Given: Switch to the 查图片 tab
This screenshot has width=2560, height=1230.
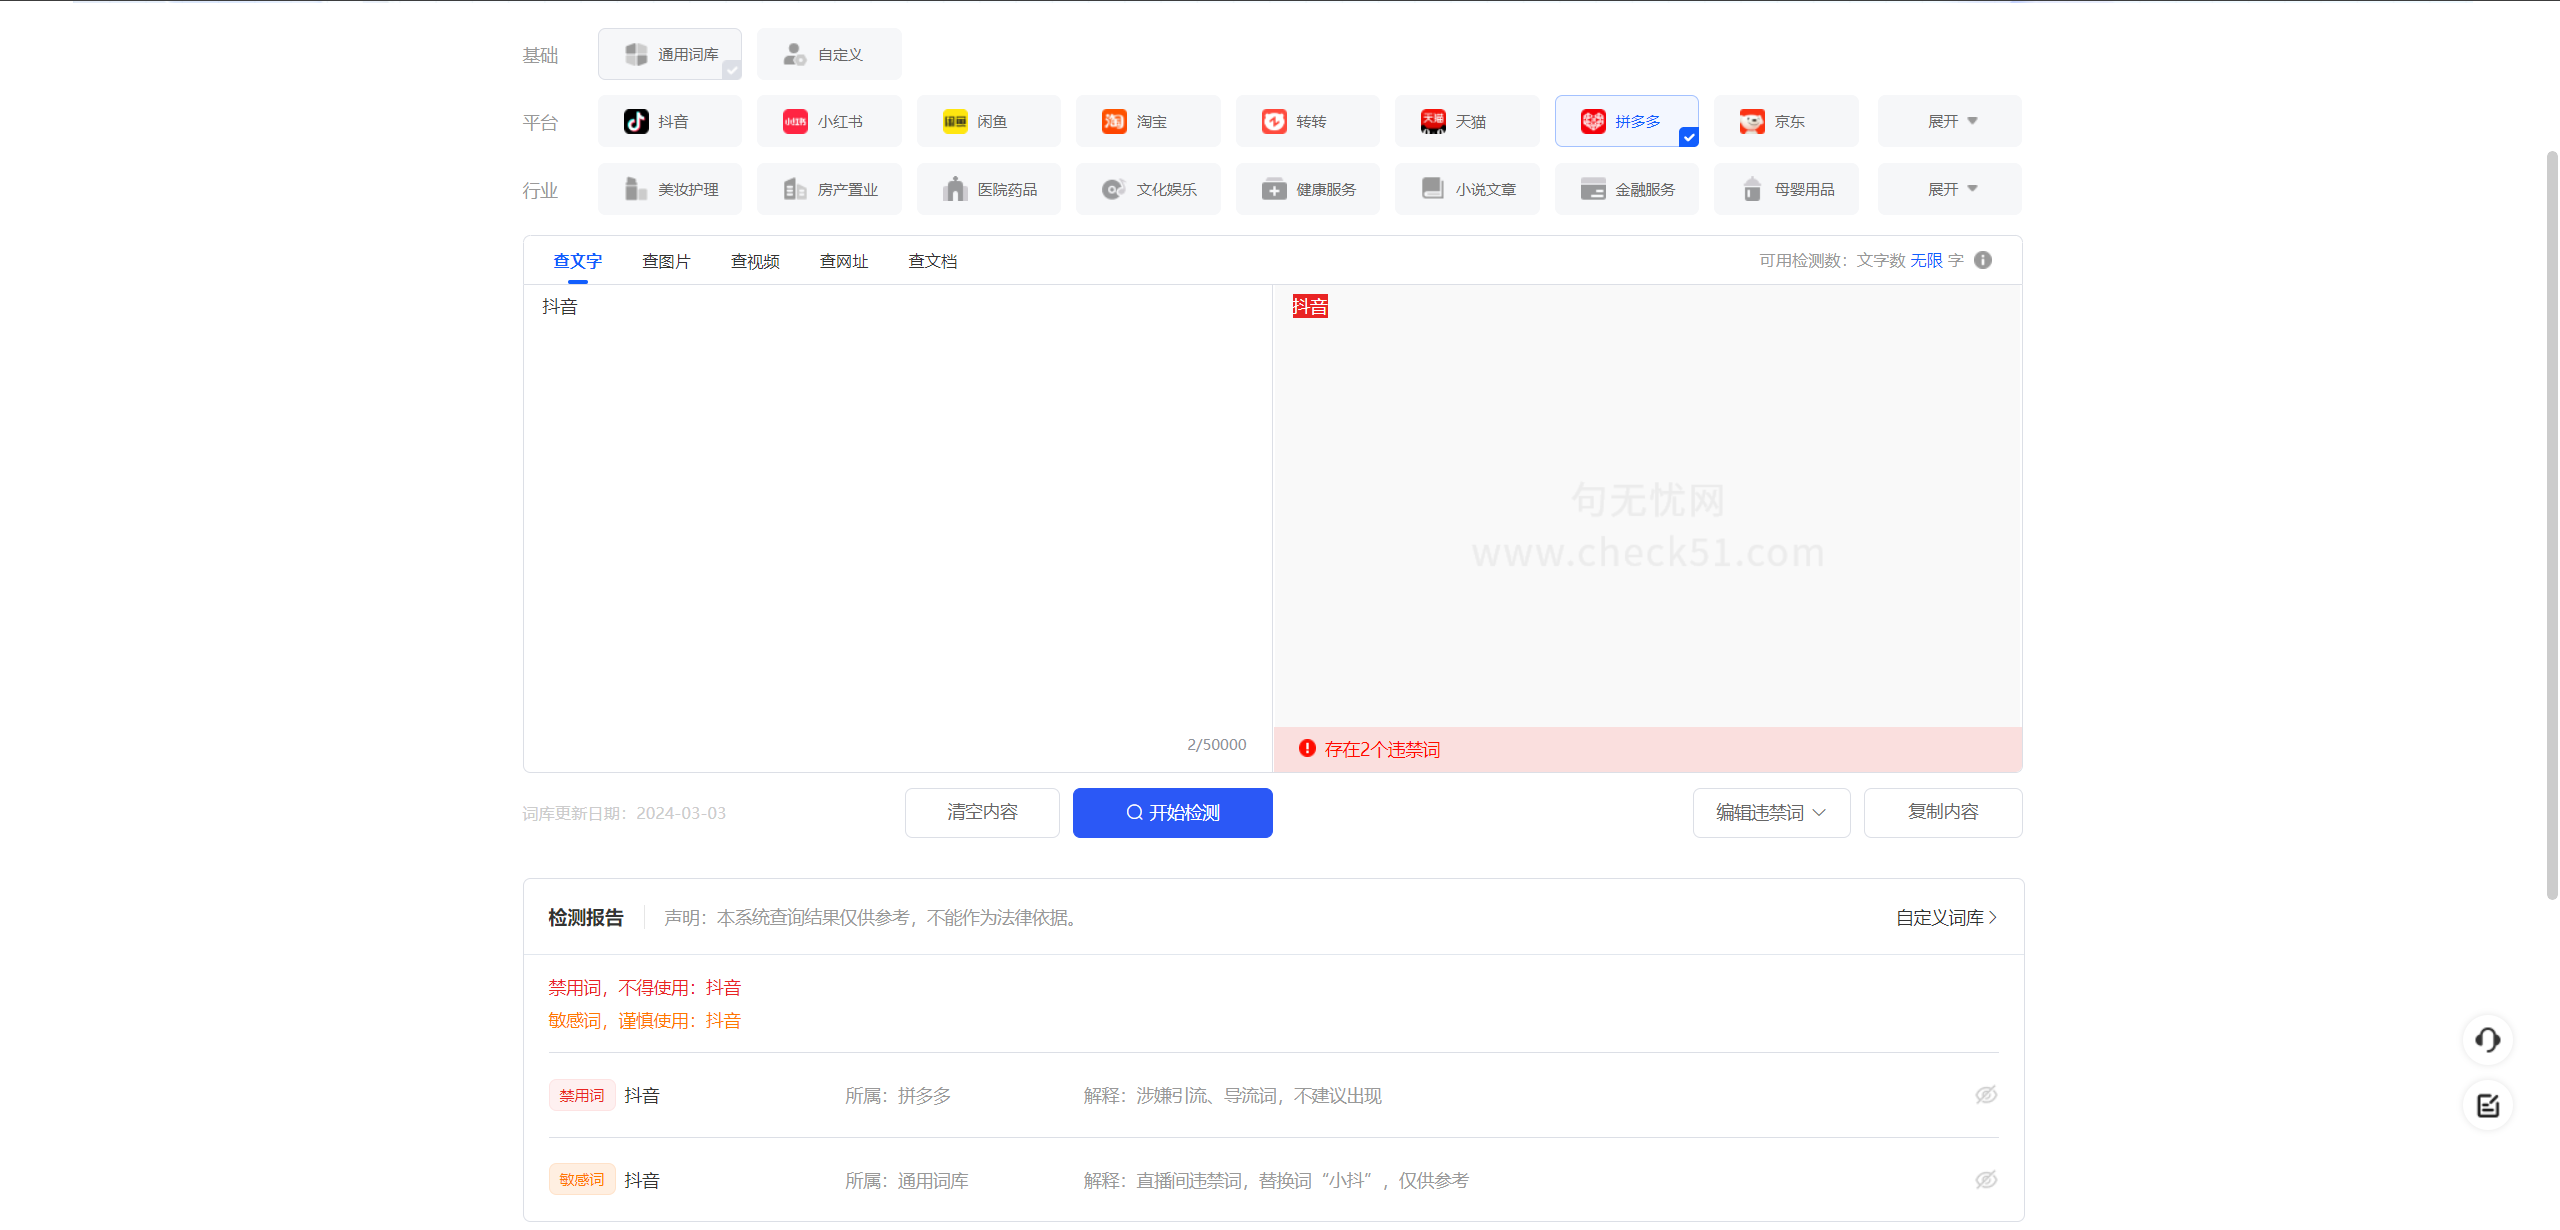Looking at the screenshot, I should (666, 261).
